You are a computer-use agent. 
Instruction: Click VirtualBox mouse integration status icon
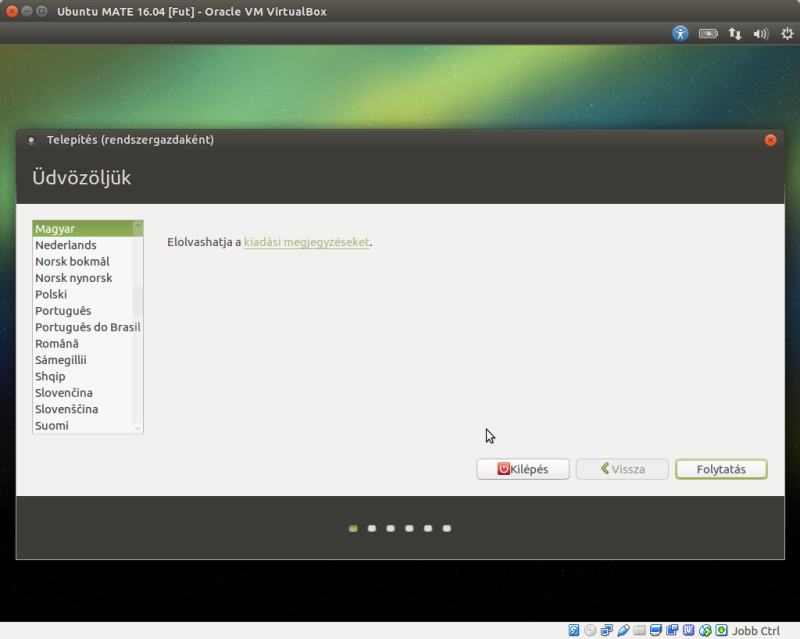coord(705,630)
